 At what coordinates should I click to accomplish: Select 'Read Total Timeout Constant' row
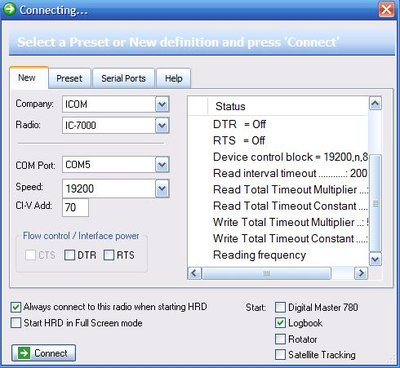click(x=278, y=206)
